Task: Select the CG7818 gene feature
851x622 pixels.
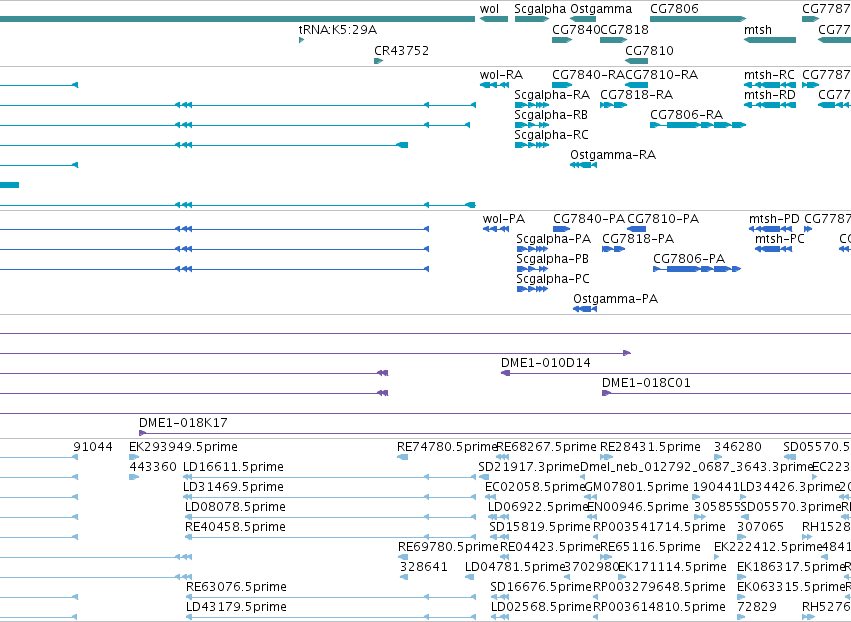Action: (x=614, y=40)
